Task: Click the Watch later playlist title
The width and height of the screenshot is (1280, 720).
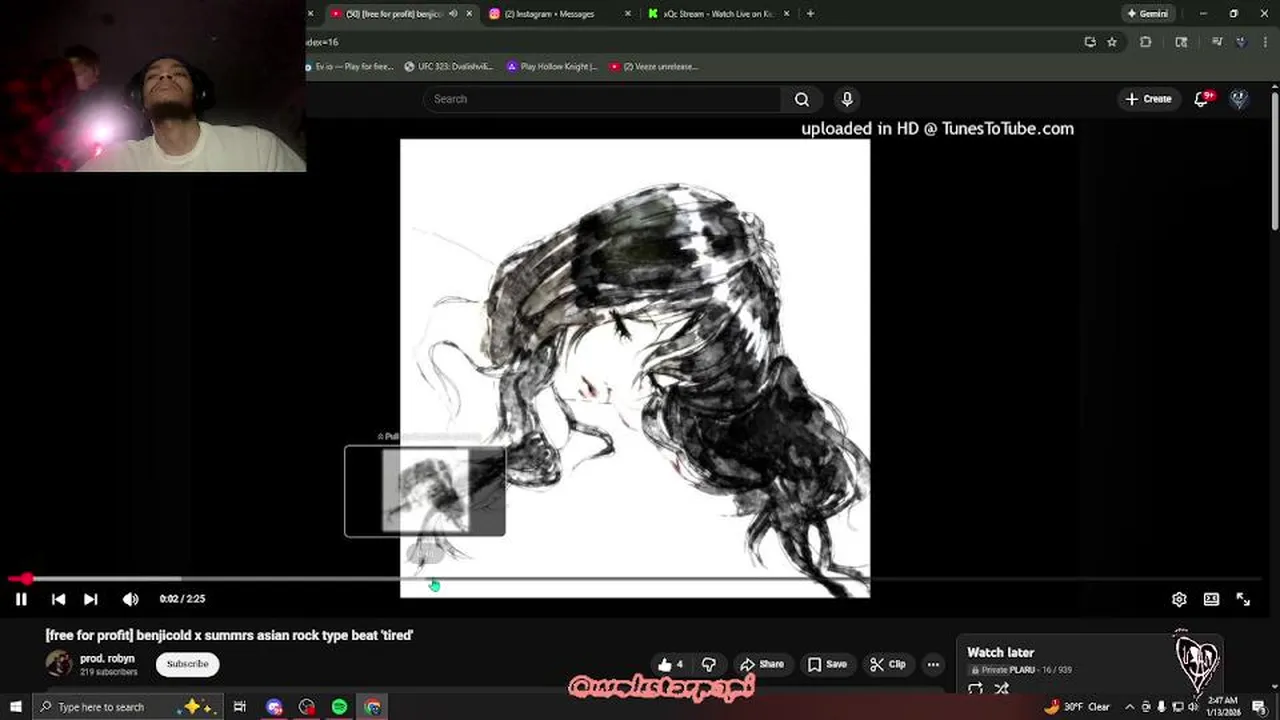Action: [x=1000, y=652]
